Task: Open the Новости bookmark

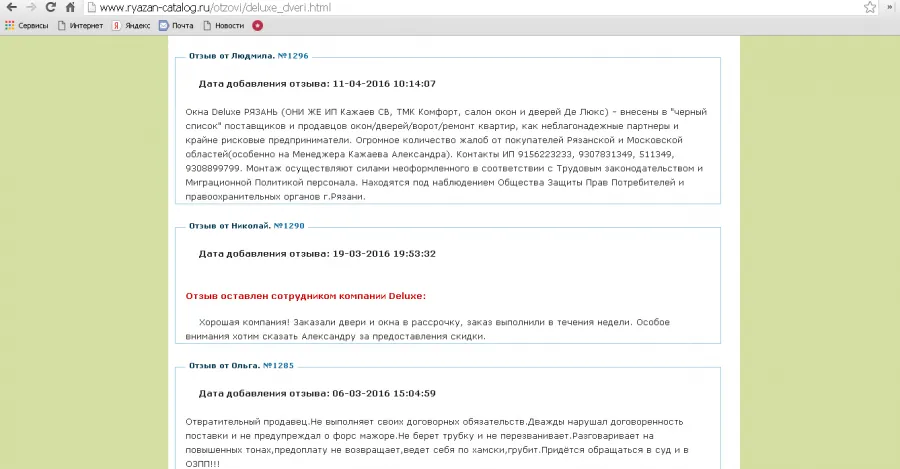Action: (224, 26)
